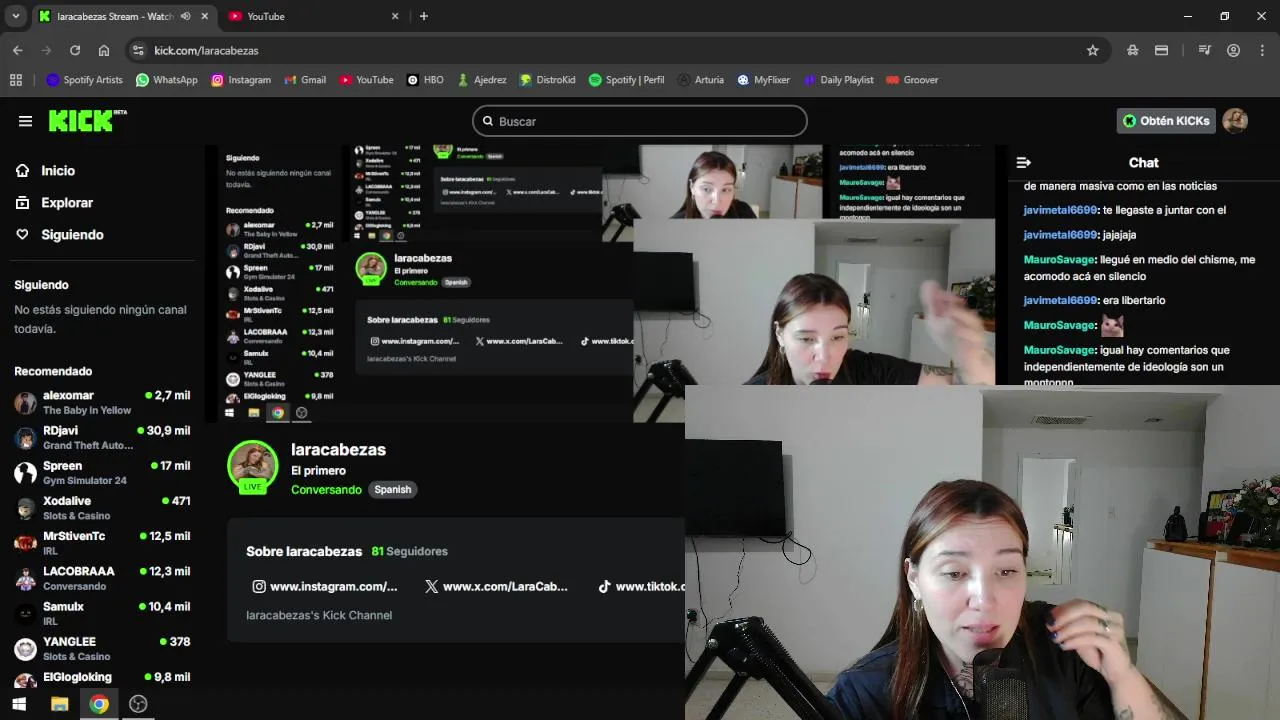Open YouTube bookmark in bookmarks bar

point(366,80)
